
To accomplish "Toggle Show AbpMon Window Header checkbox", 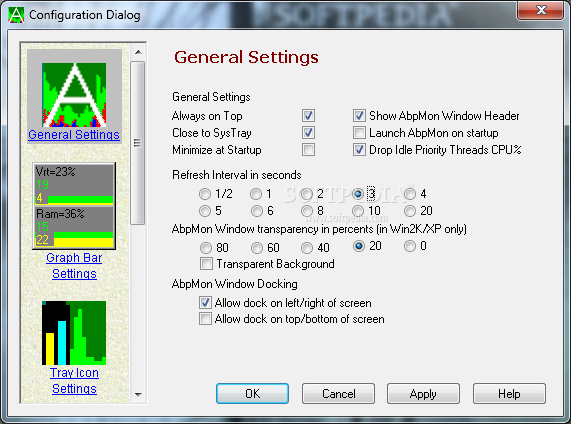I will 359,116.
